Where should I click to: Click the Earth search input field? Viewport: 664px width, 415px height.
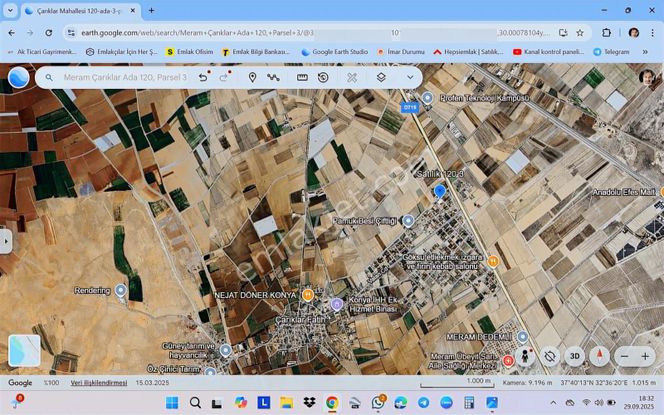click(x=120, y=77)
